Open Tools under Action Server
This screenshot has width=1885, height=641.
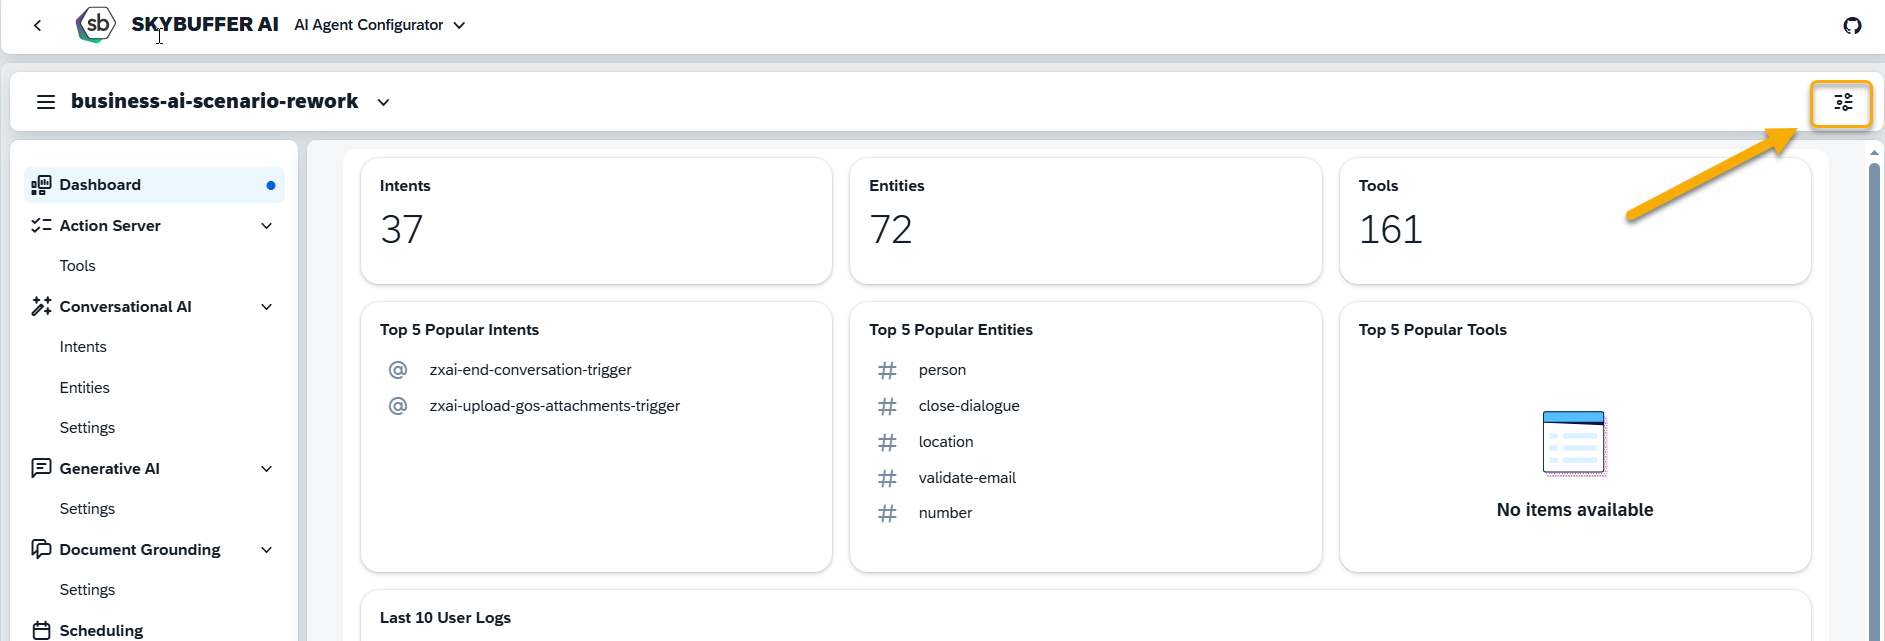coord(77,266)
